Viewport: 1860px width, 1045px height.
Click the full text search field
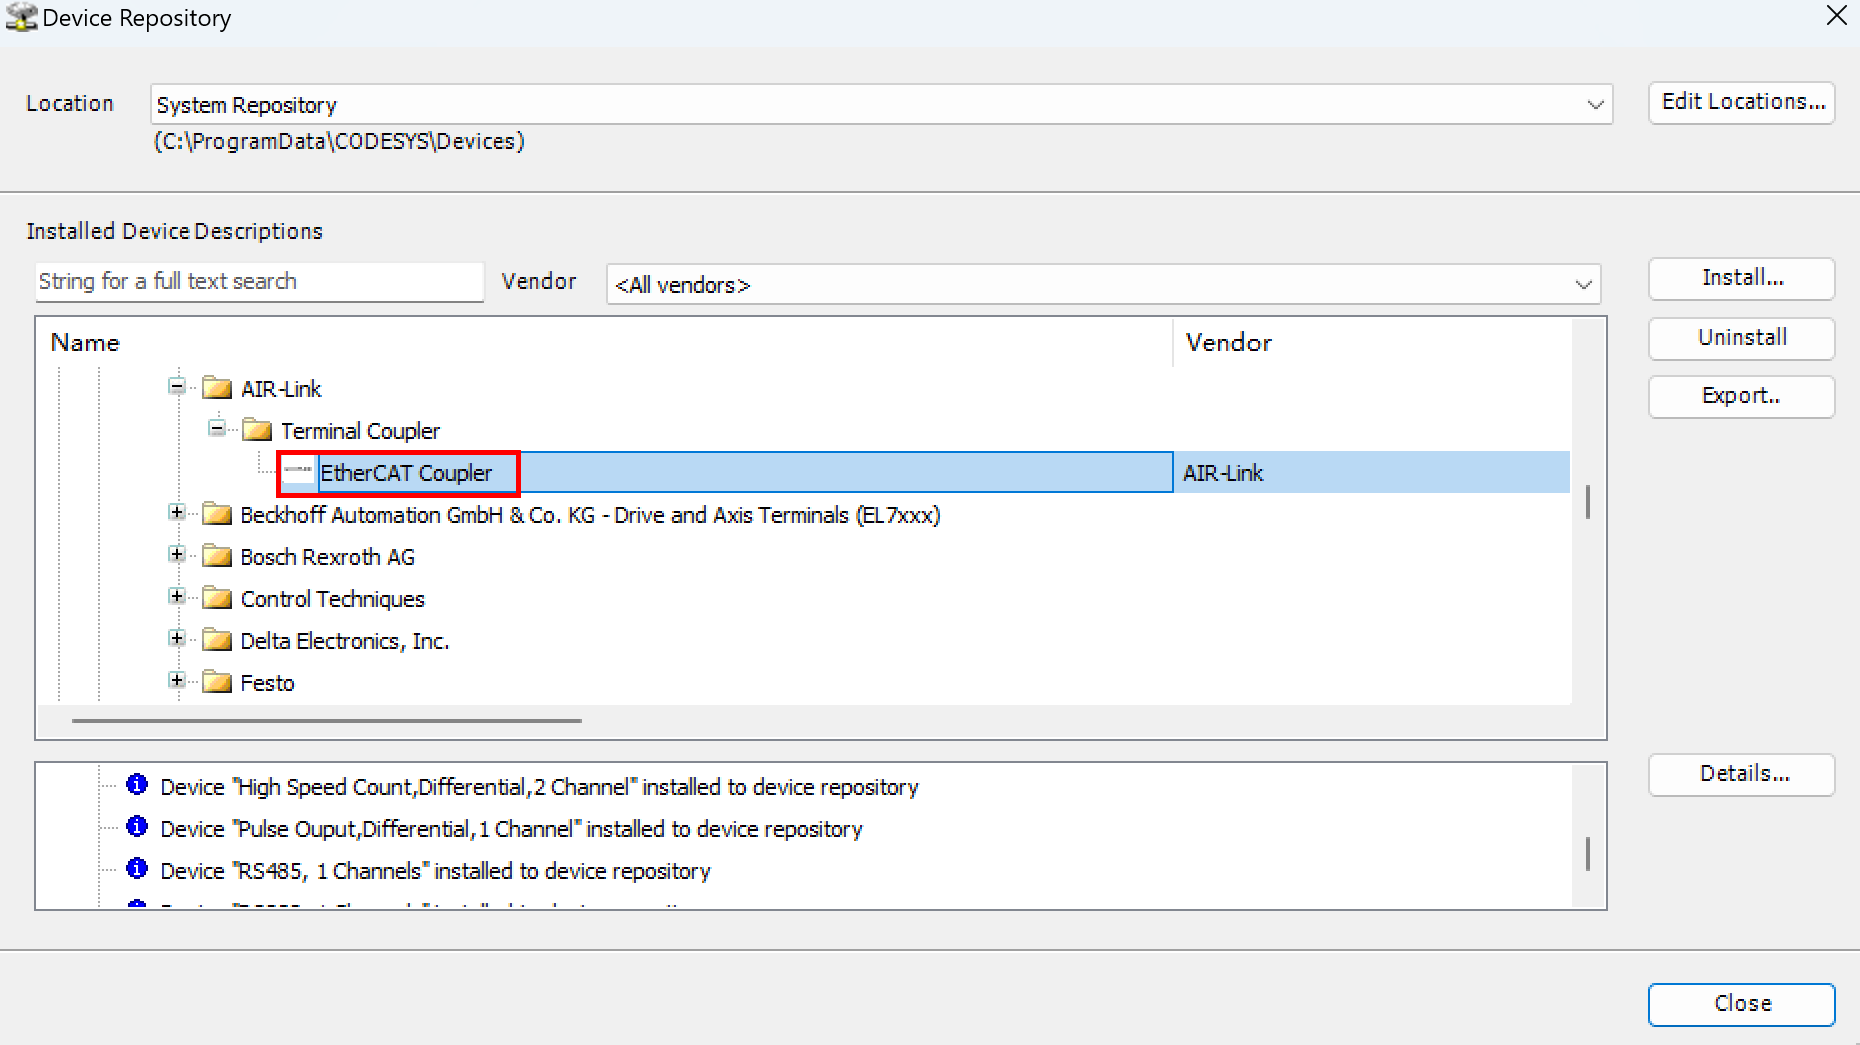click(259, 282)
